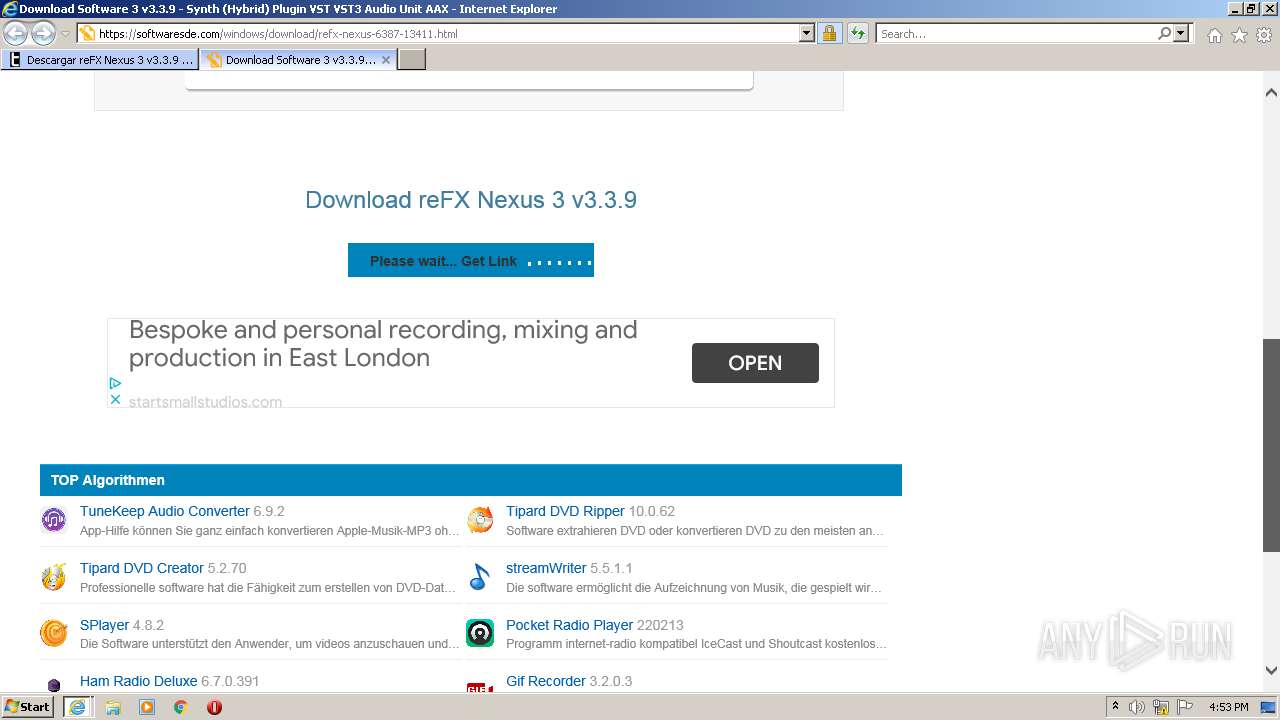Open Favorites star icon
Image resolution: width=1280 pixels, height=720 pixels.
(x=1239, y=35)
